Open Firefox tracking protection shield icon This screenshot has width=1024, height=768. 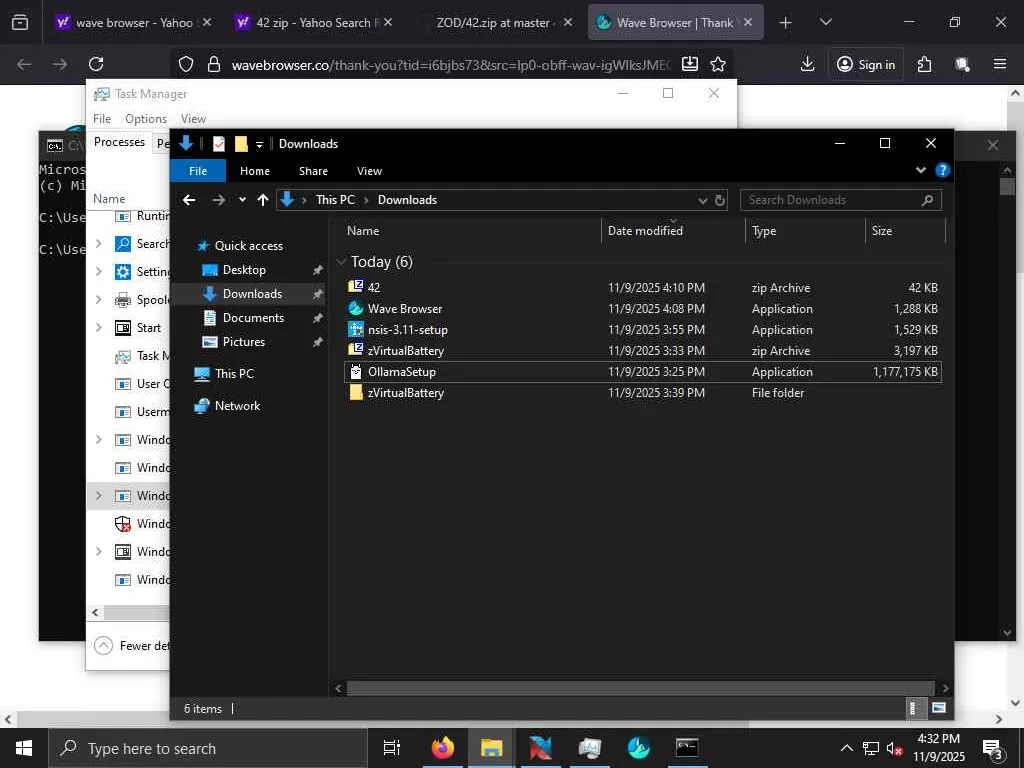coord(186,64)
